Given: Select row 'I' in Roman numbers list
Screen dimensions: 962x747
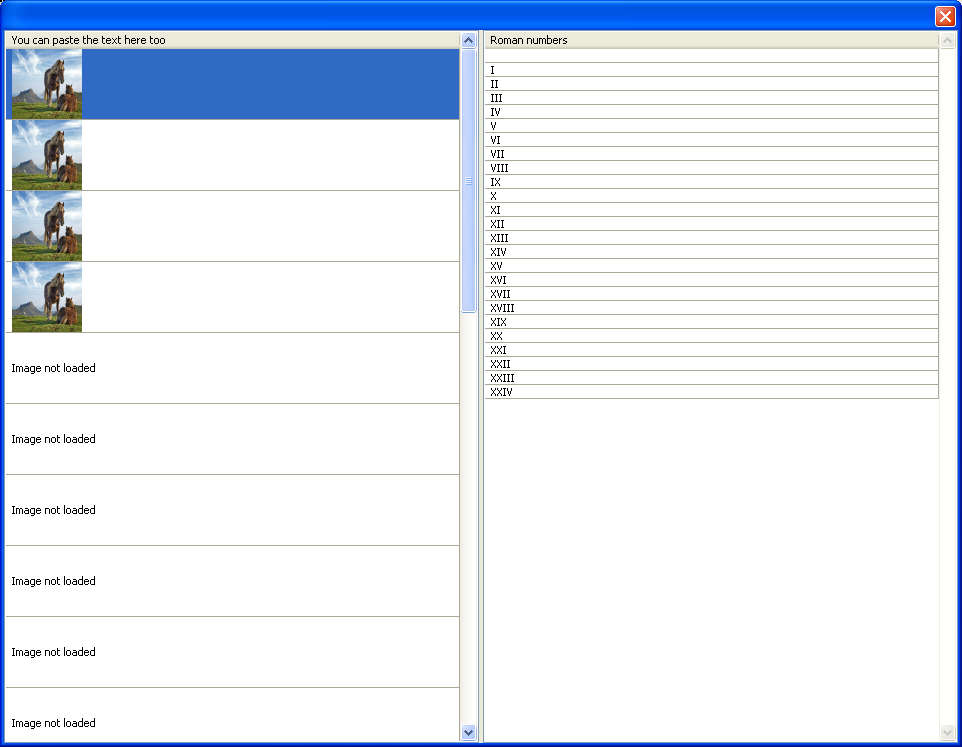Looking at the screenshot, I should click(x=711, y=70).
